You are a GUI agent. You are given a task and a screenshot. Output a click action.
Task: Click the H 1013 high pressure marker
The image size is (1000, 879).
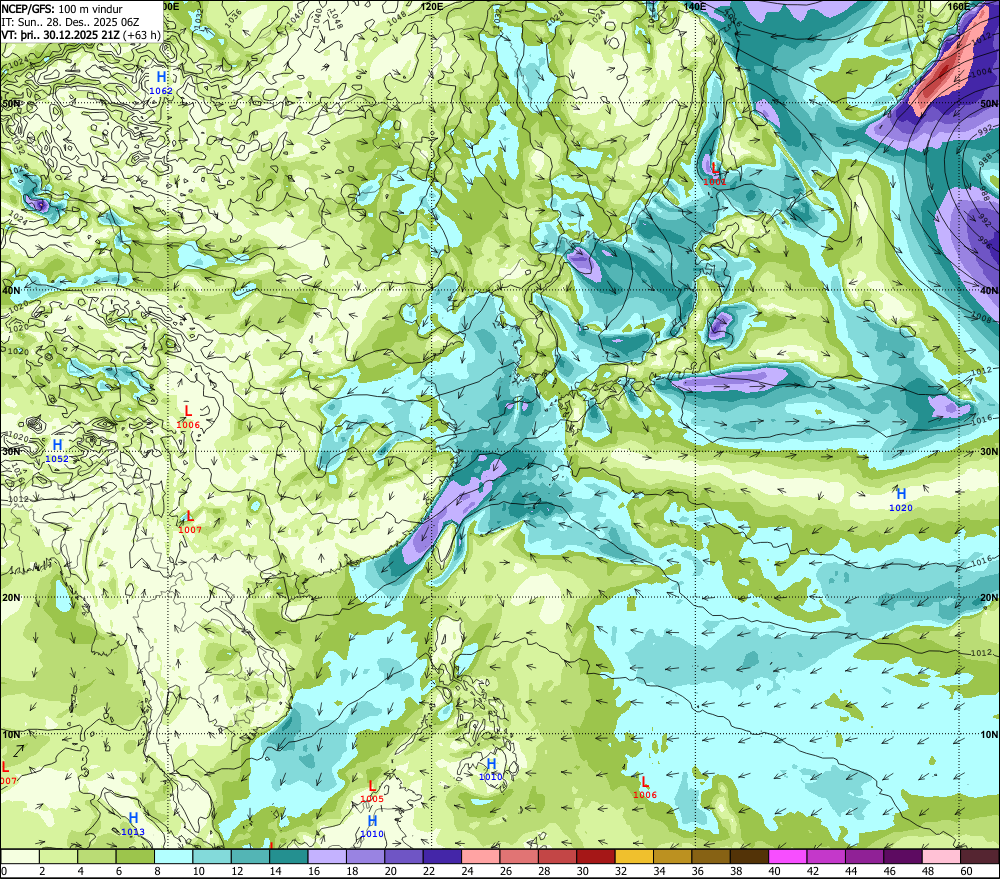click(133, 824)
